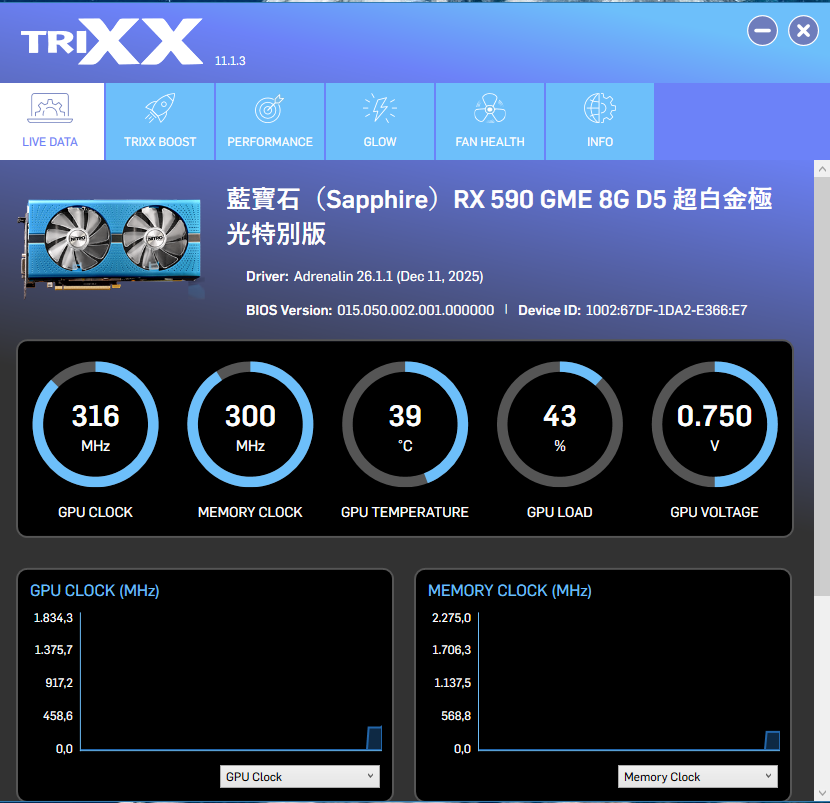Click the Memory Clock 300 MHz gauge
The image size is (830, 803).
[250, 424]
